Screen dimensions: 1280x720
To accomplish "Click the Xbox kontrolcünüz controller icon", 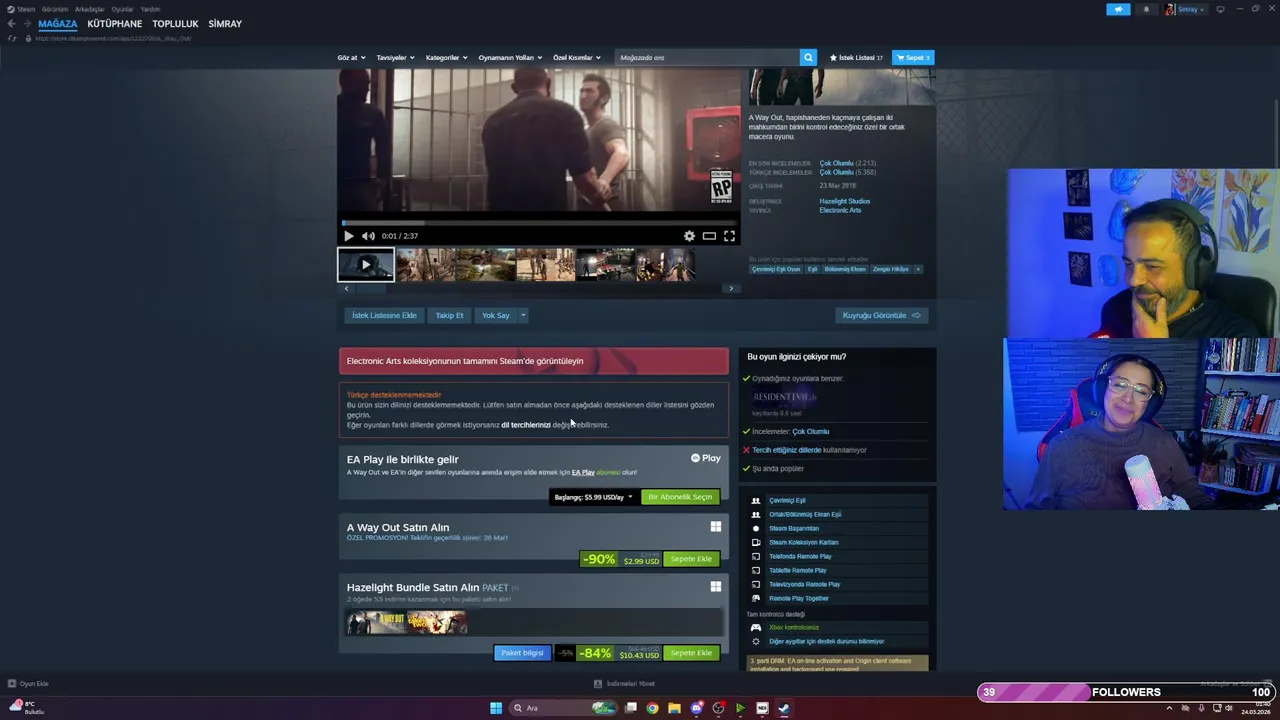I will [x=756, y=628].
